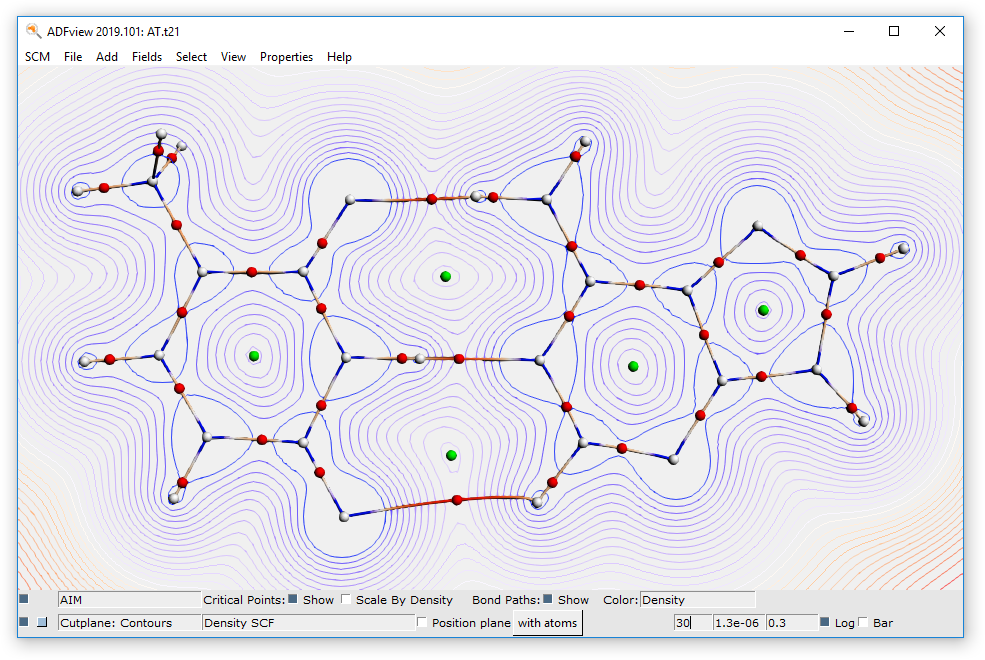
Task: Click the maximum value field 0.3
Action: [x=792, y=623]
